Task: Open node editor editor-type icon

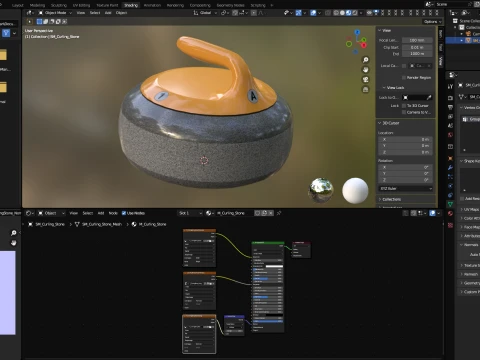Action: [x=30, y=213]
